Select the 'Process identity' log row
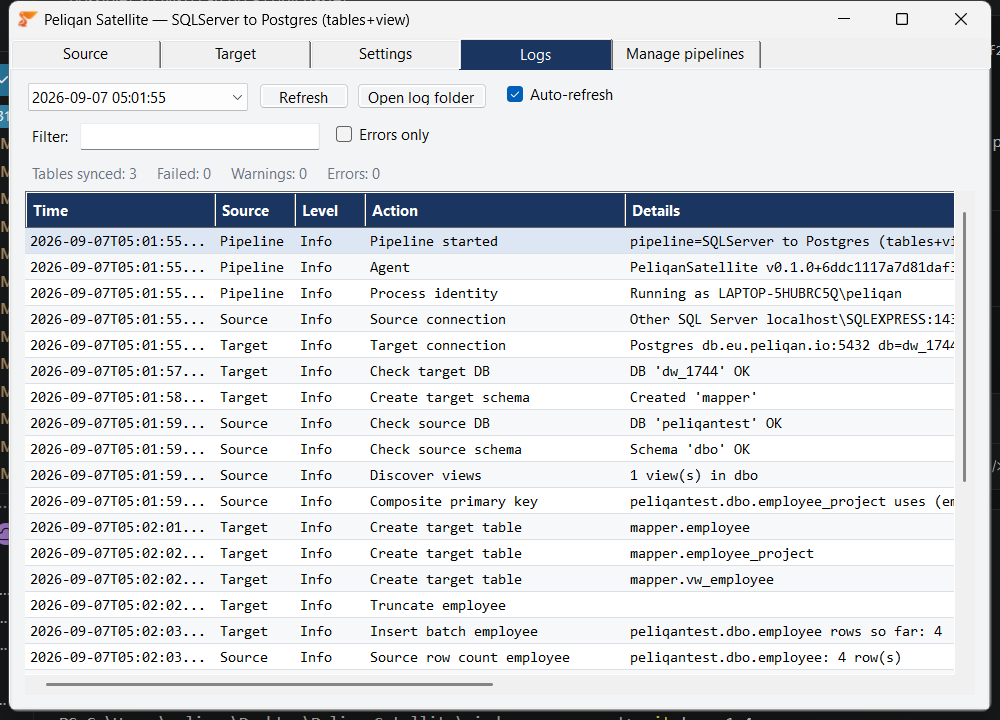Screen dimensions: 1000x720 [490, 293]
